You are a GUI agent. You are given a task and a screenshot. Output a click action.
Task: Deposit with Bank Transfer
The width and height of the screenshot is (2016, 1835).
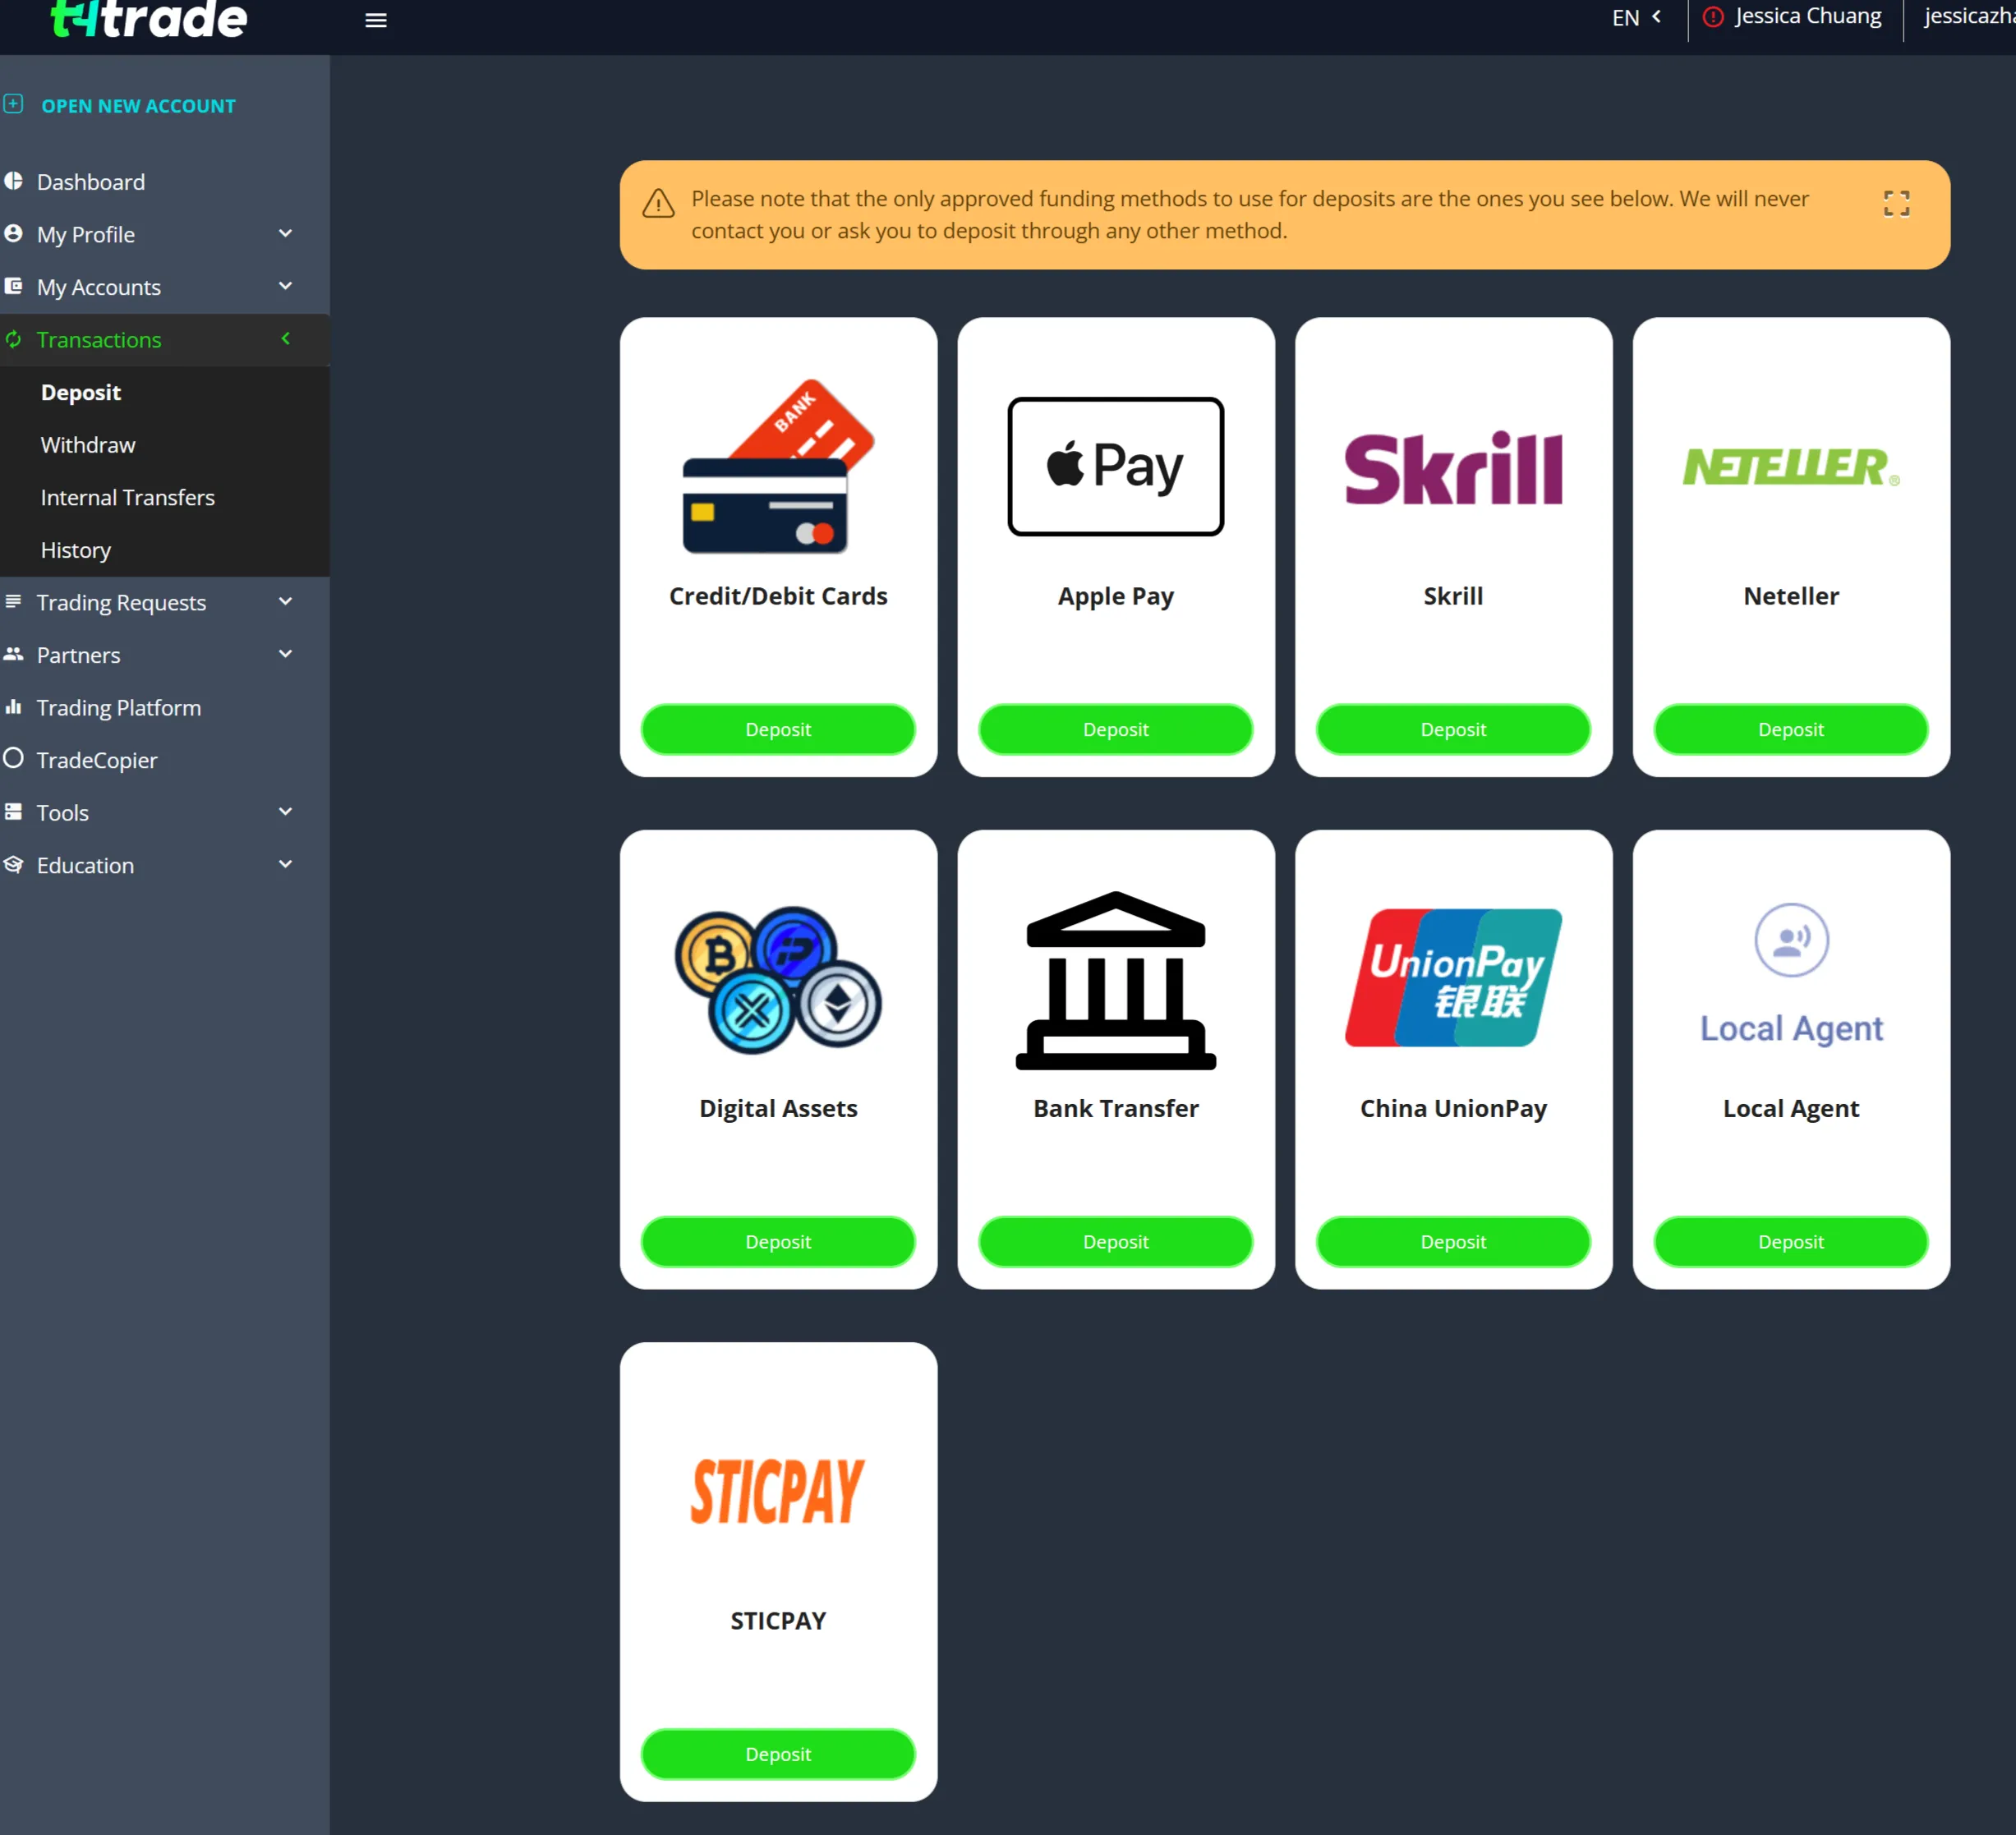[x=1116, y=1241]
